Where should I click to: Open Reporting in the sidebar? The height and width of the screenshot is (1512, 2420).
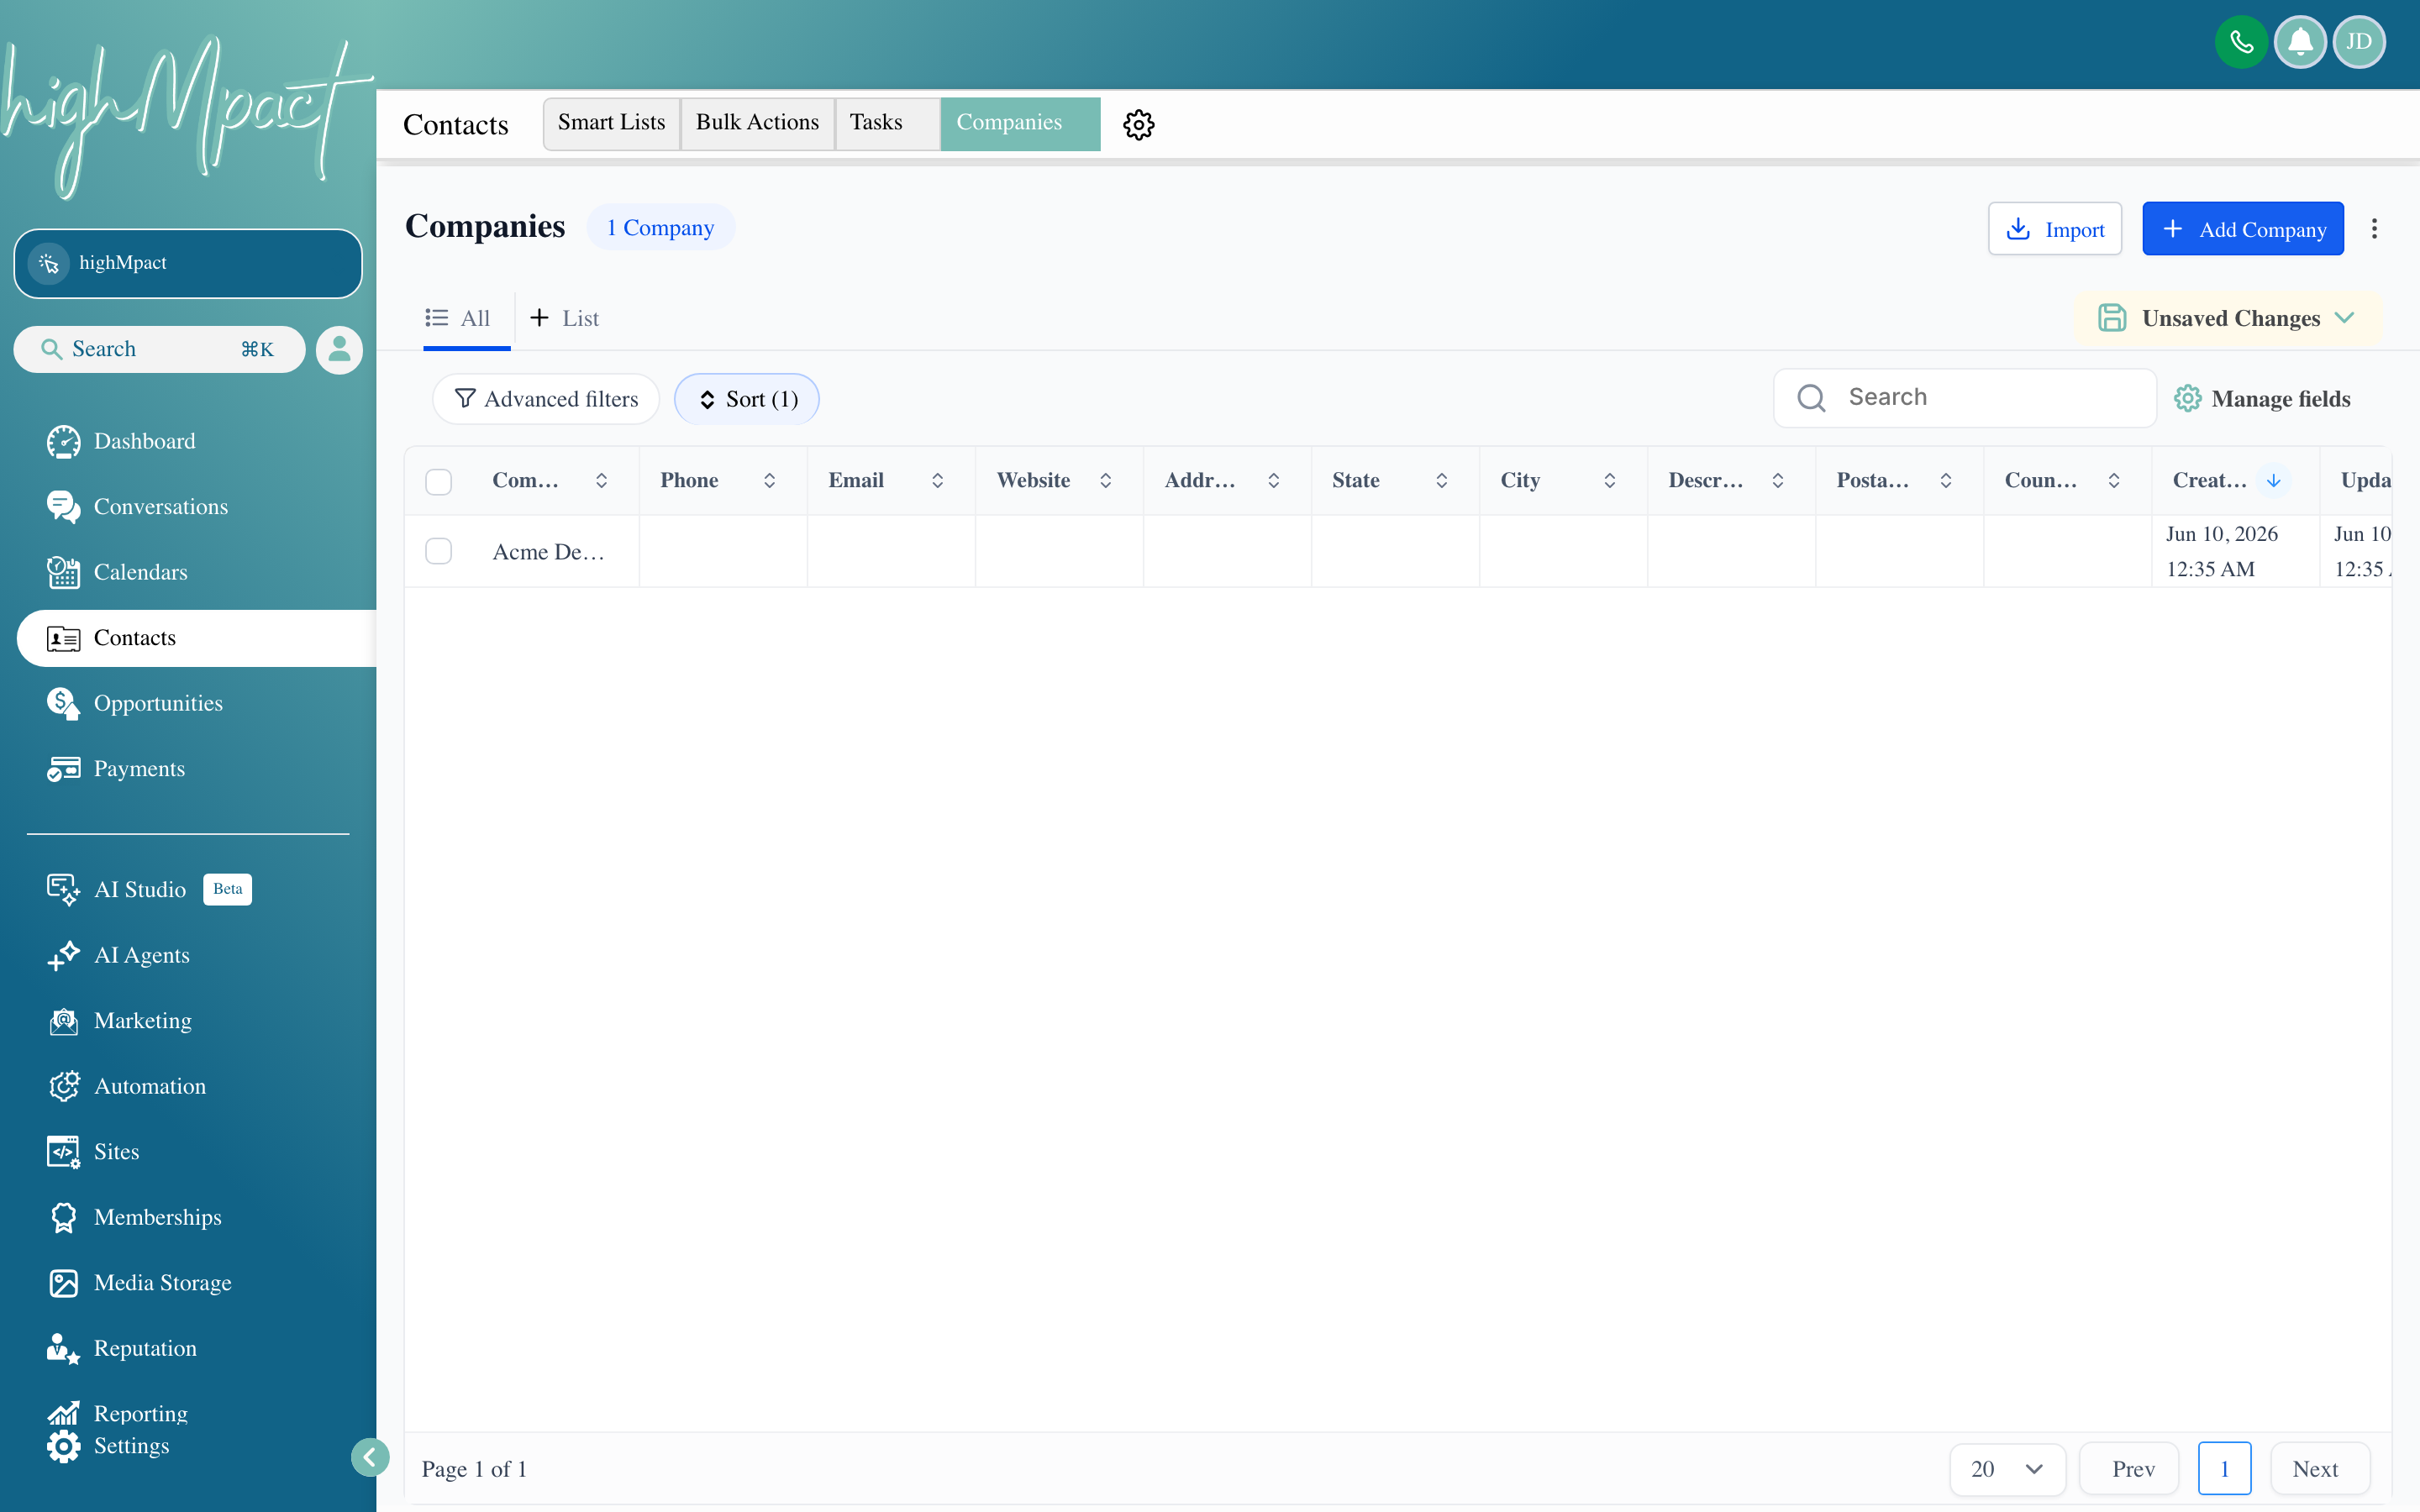click(x=117, y=1413)
